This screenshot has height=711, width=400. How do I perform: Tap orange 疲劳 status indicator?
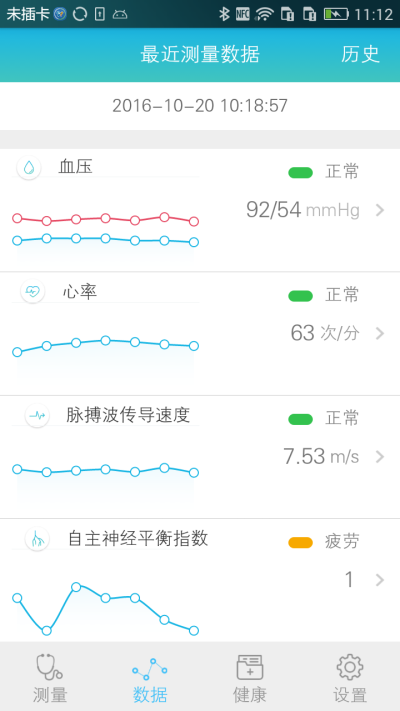300,542
